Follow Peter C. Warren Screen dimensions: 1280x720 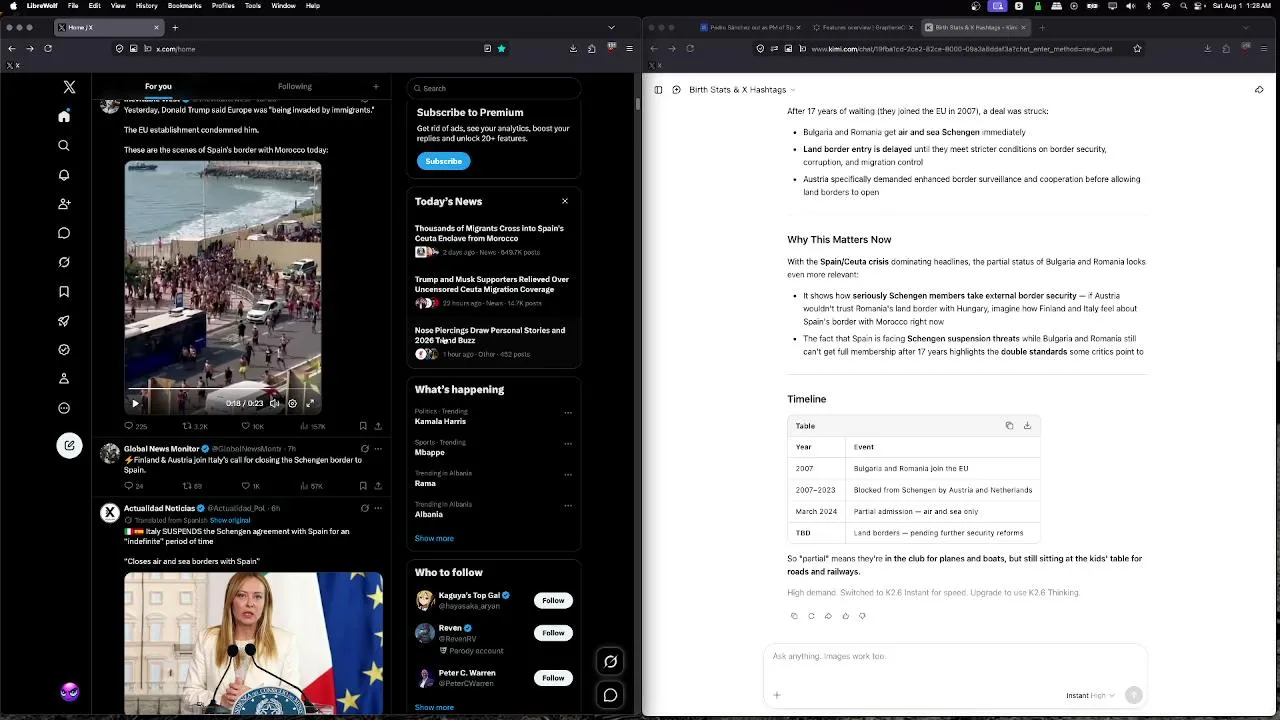coord(553,678)
